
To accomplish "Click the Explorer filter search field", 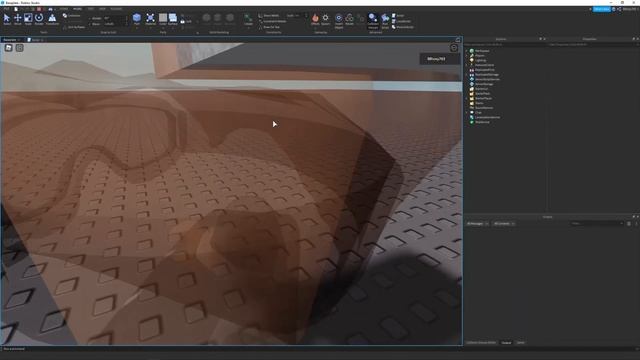I will [505, 44].
